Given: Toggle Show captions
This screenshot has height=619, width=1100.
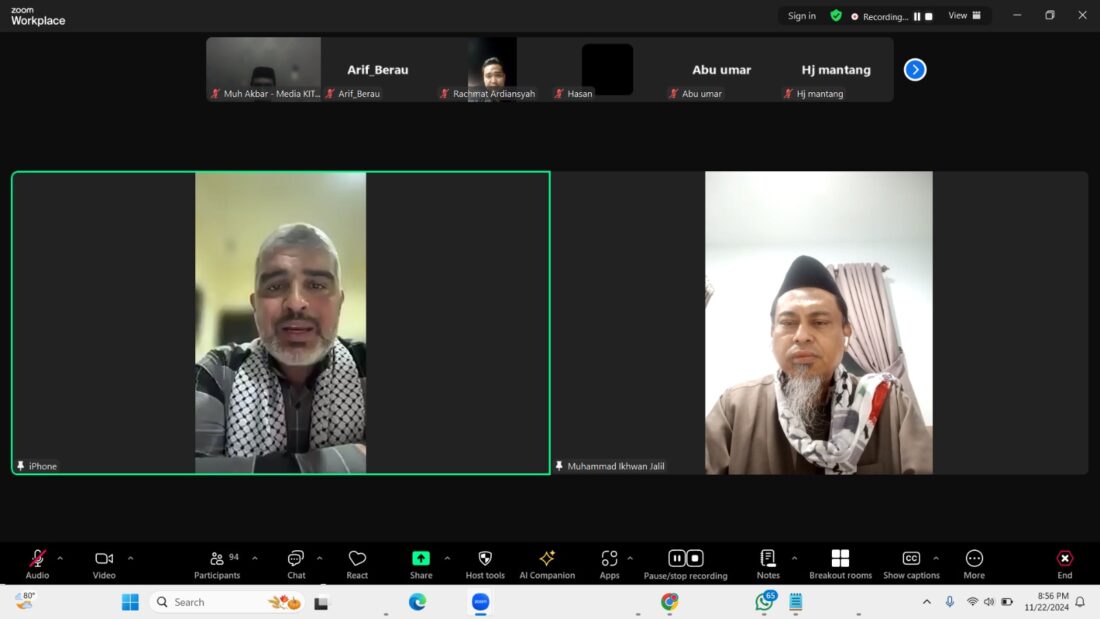Looking at the screenshot, I should (x=911, y=564).
